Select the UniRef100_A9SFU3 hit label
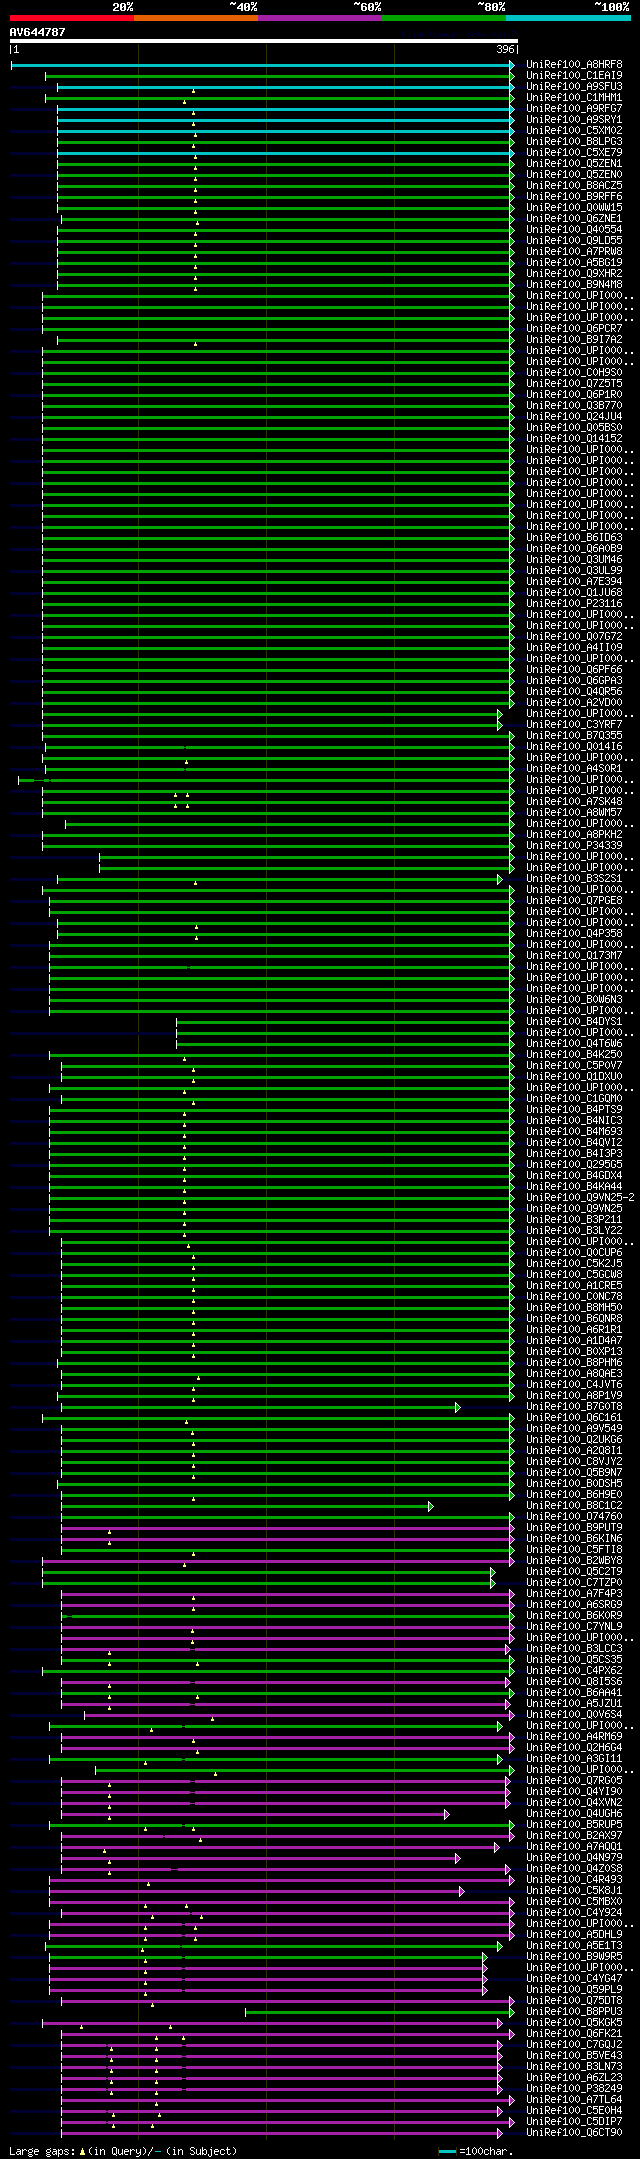 (x=574, y=87)
